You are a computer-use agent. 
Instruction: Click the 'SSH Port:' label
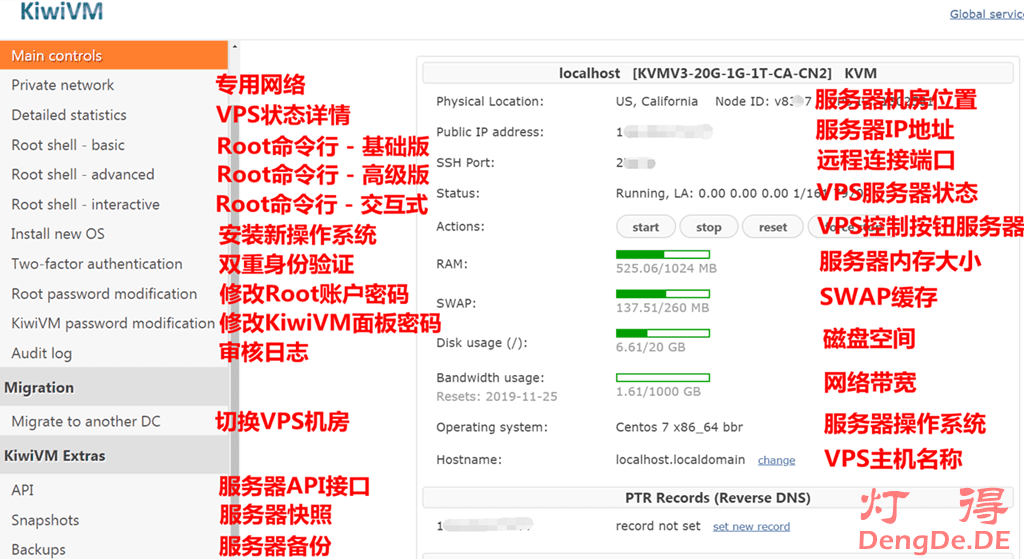(466, 163)
